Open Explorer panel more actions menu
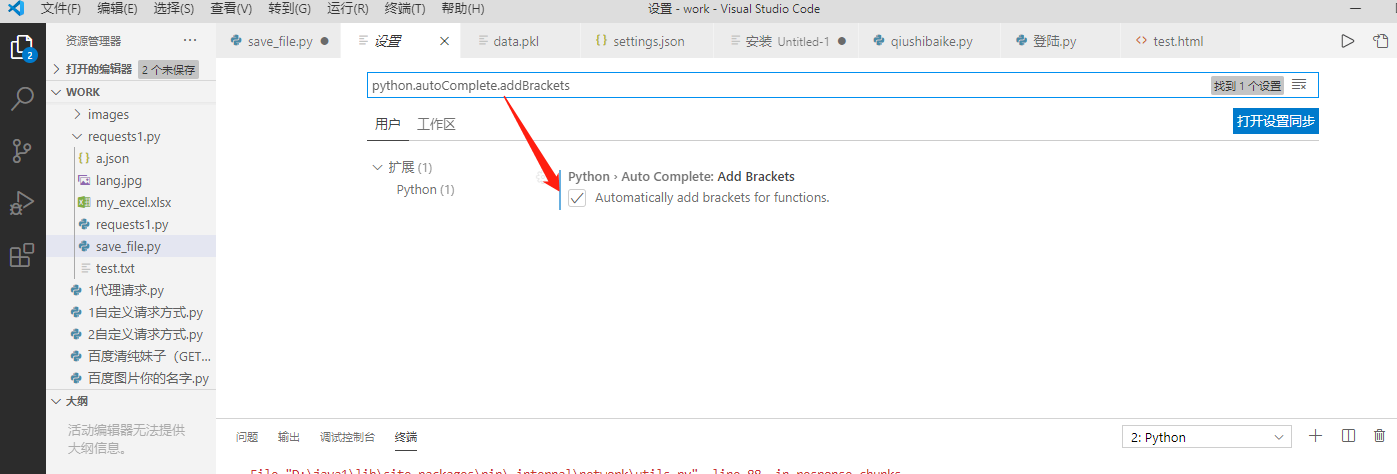 click(x=190, y=41)
